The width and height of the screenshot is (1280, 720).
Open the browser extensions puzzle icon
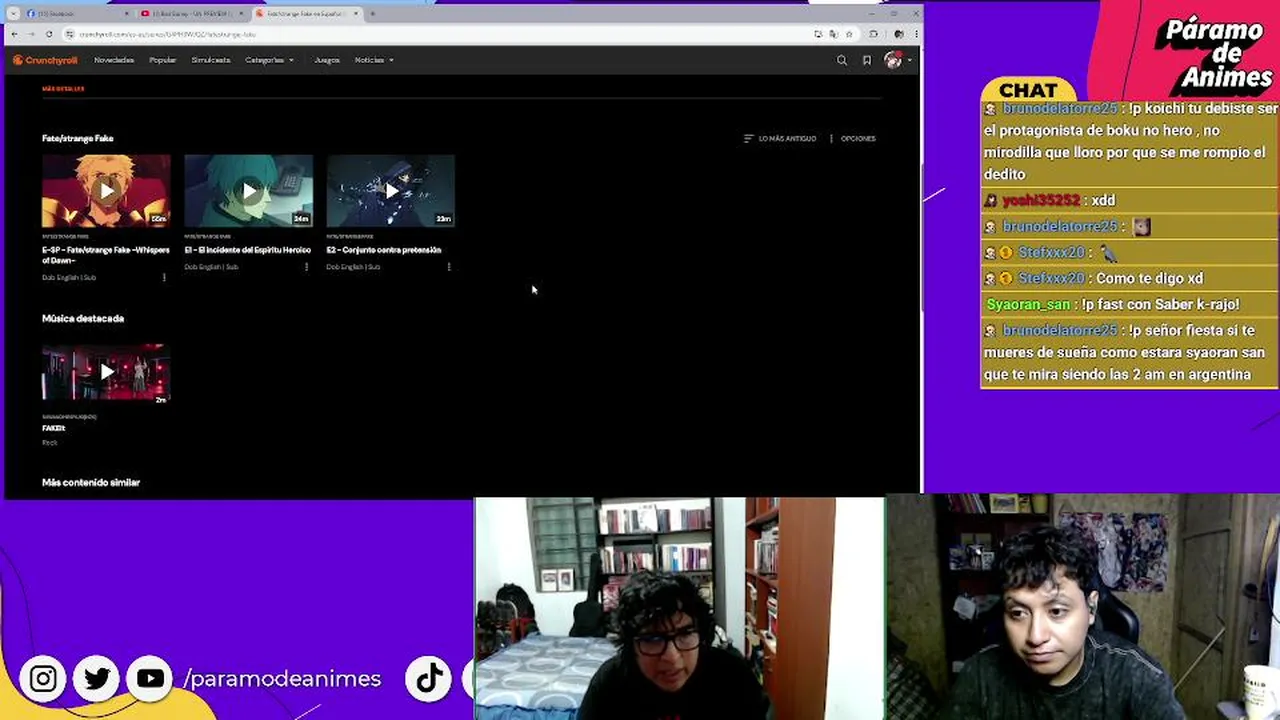tap(873, 34)
